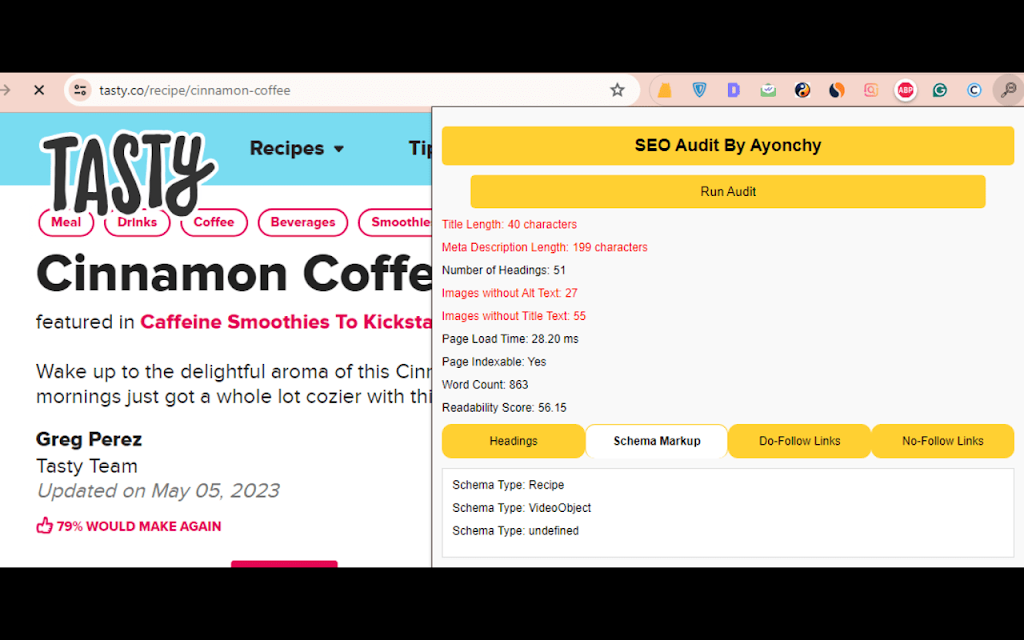Image resolution: width=1024 pixels, height=640 pixels.
Task: Click Title Length: 40 characters text
Action: click(x=509, y=224)
